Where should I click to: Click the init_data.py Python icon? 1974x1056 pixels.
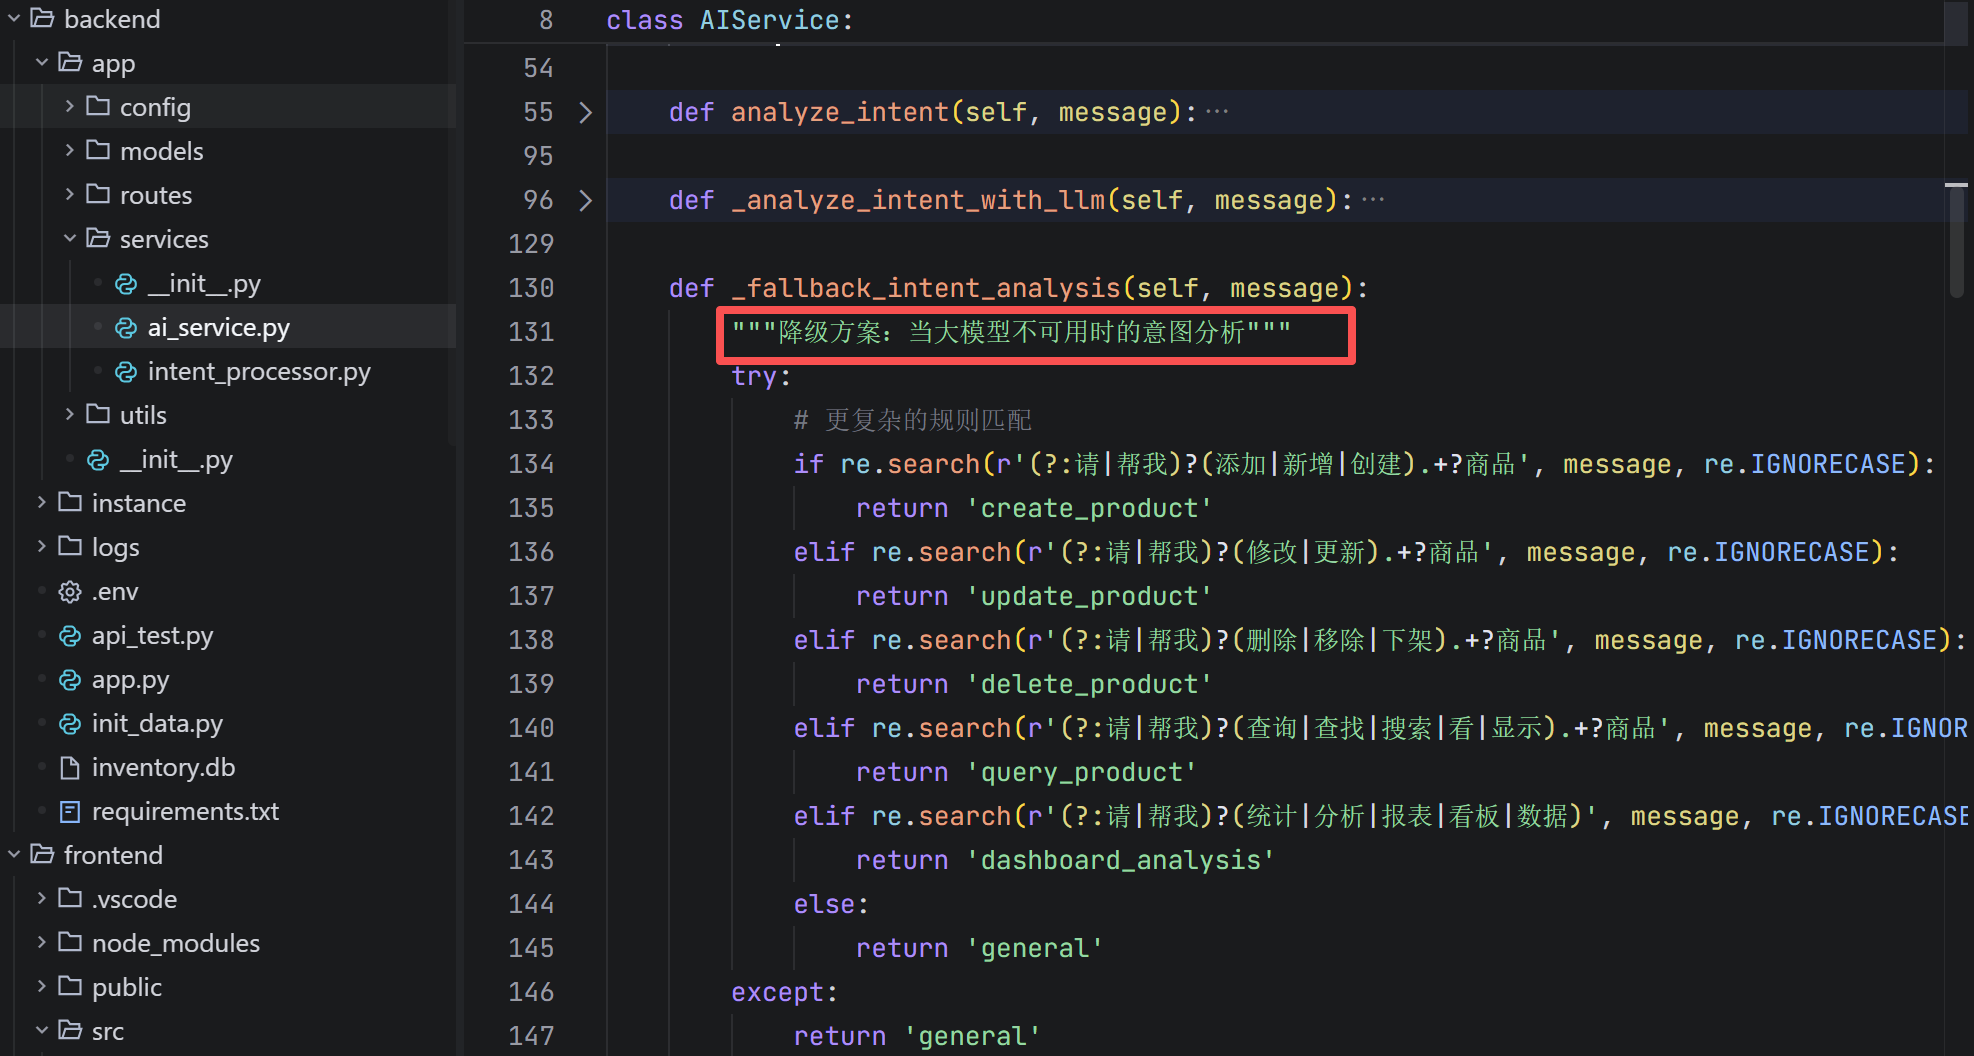(x=70, y=724)
